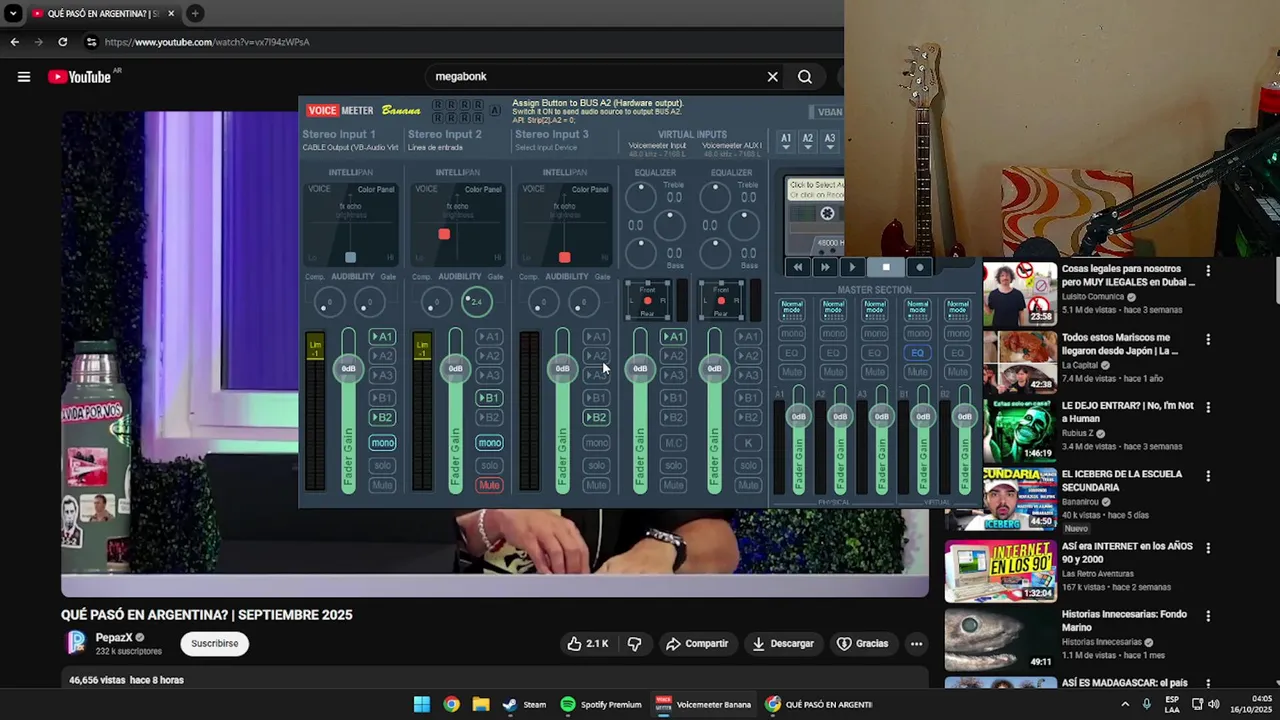Open more actions menu beside Gracias
This screenshot has width=1280, height=720.
[x=916, y=644]
